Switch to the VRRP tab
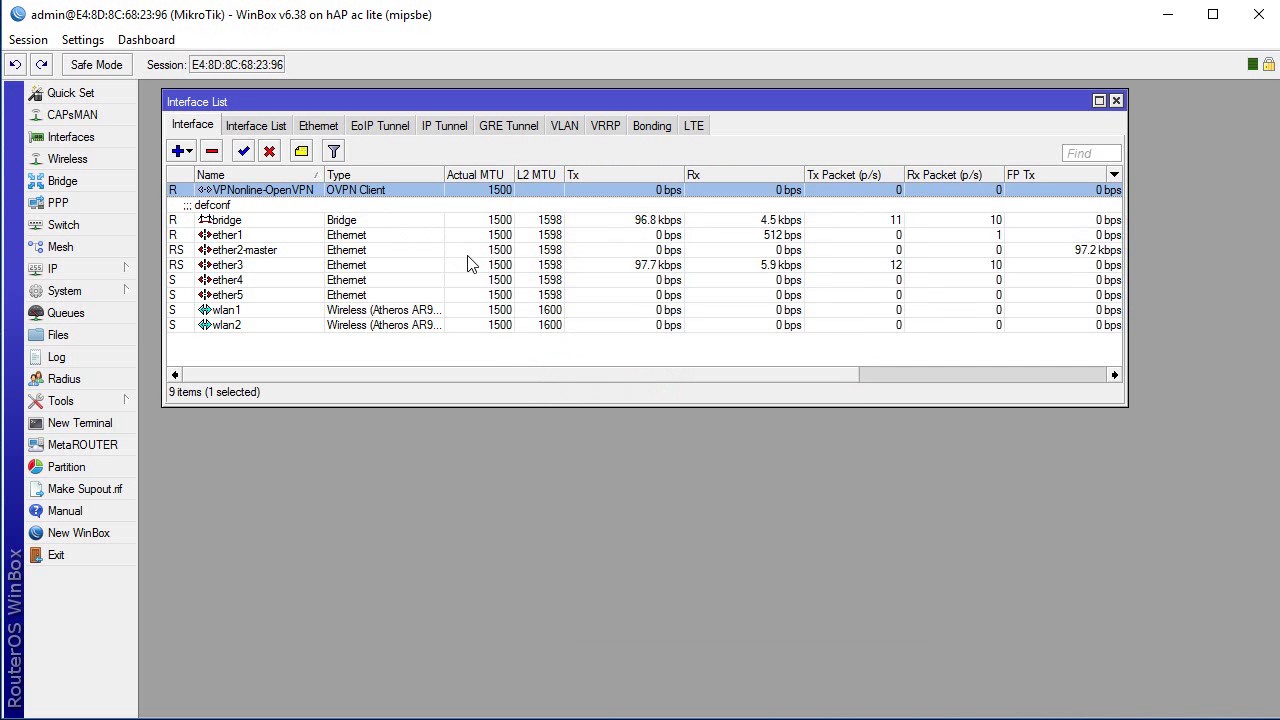 point(605,126)
